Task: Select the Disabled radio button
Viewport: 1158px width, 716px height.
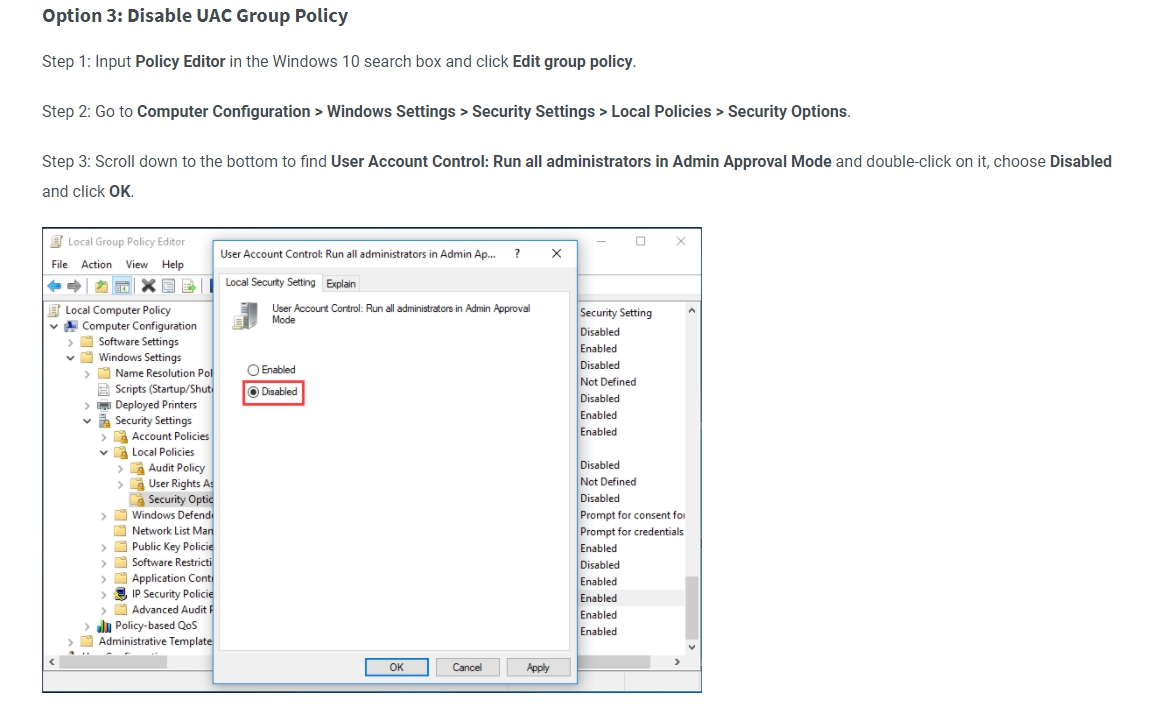Action: pyautogui.click(x=253, y=392)
